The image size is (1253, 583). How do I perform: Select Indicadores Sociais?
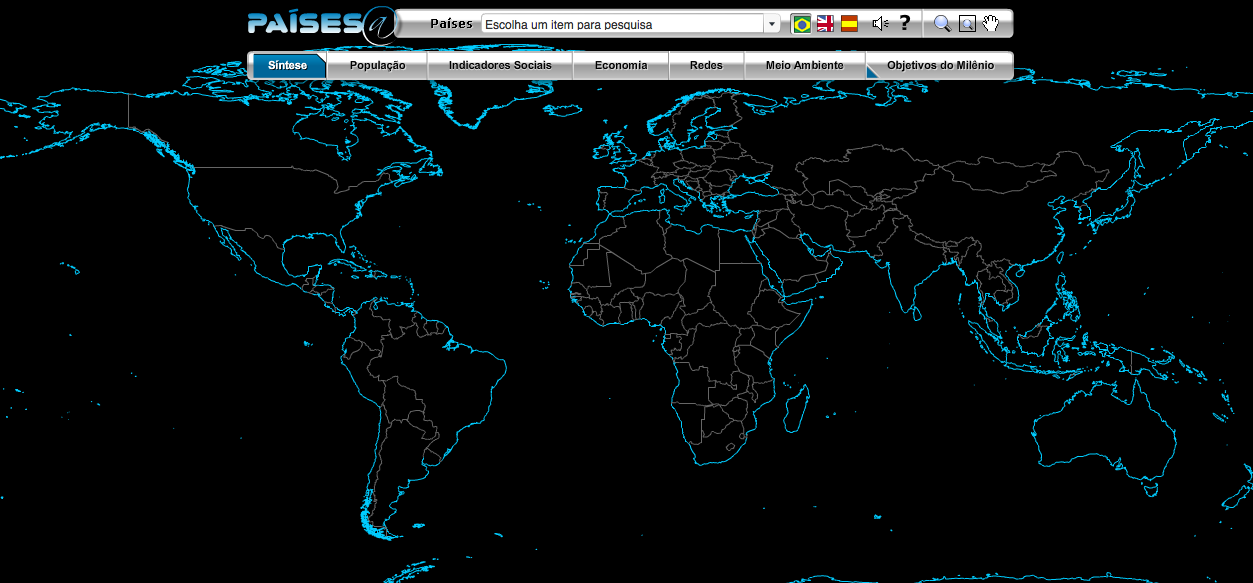click(500, 64)
